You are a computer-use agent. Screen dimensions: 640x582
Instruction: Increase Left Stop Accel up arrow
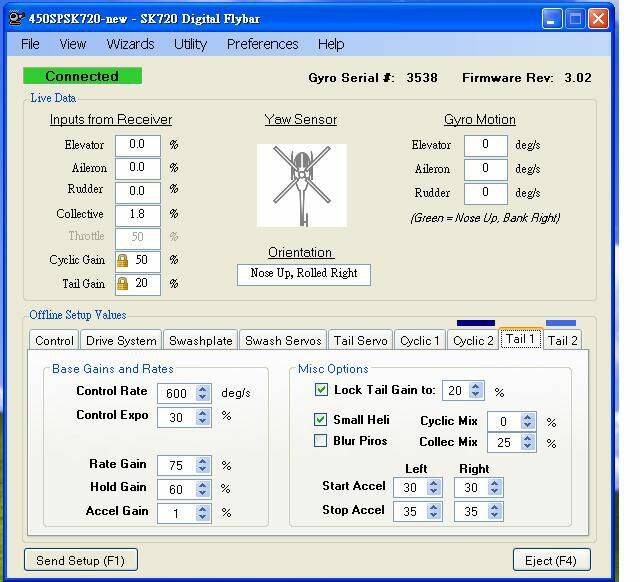tap(433, 507)
